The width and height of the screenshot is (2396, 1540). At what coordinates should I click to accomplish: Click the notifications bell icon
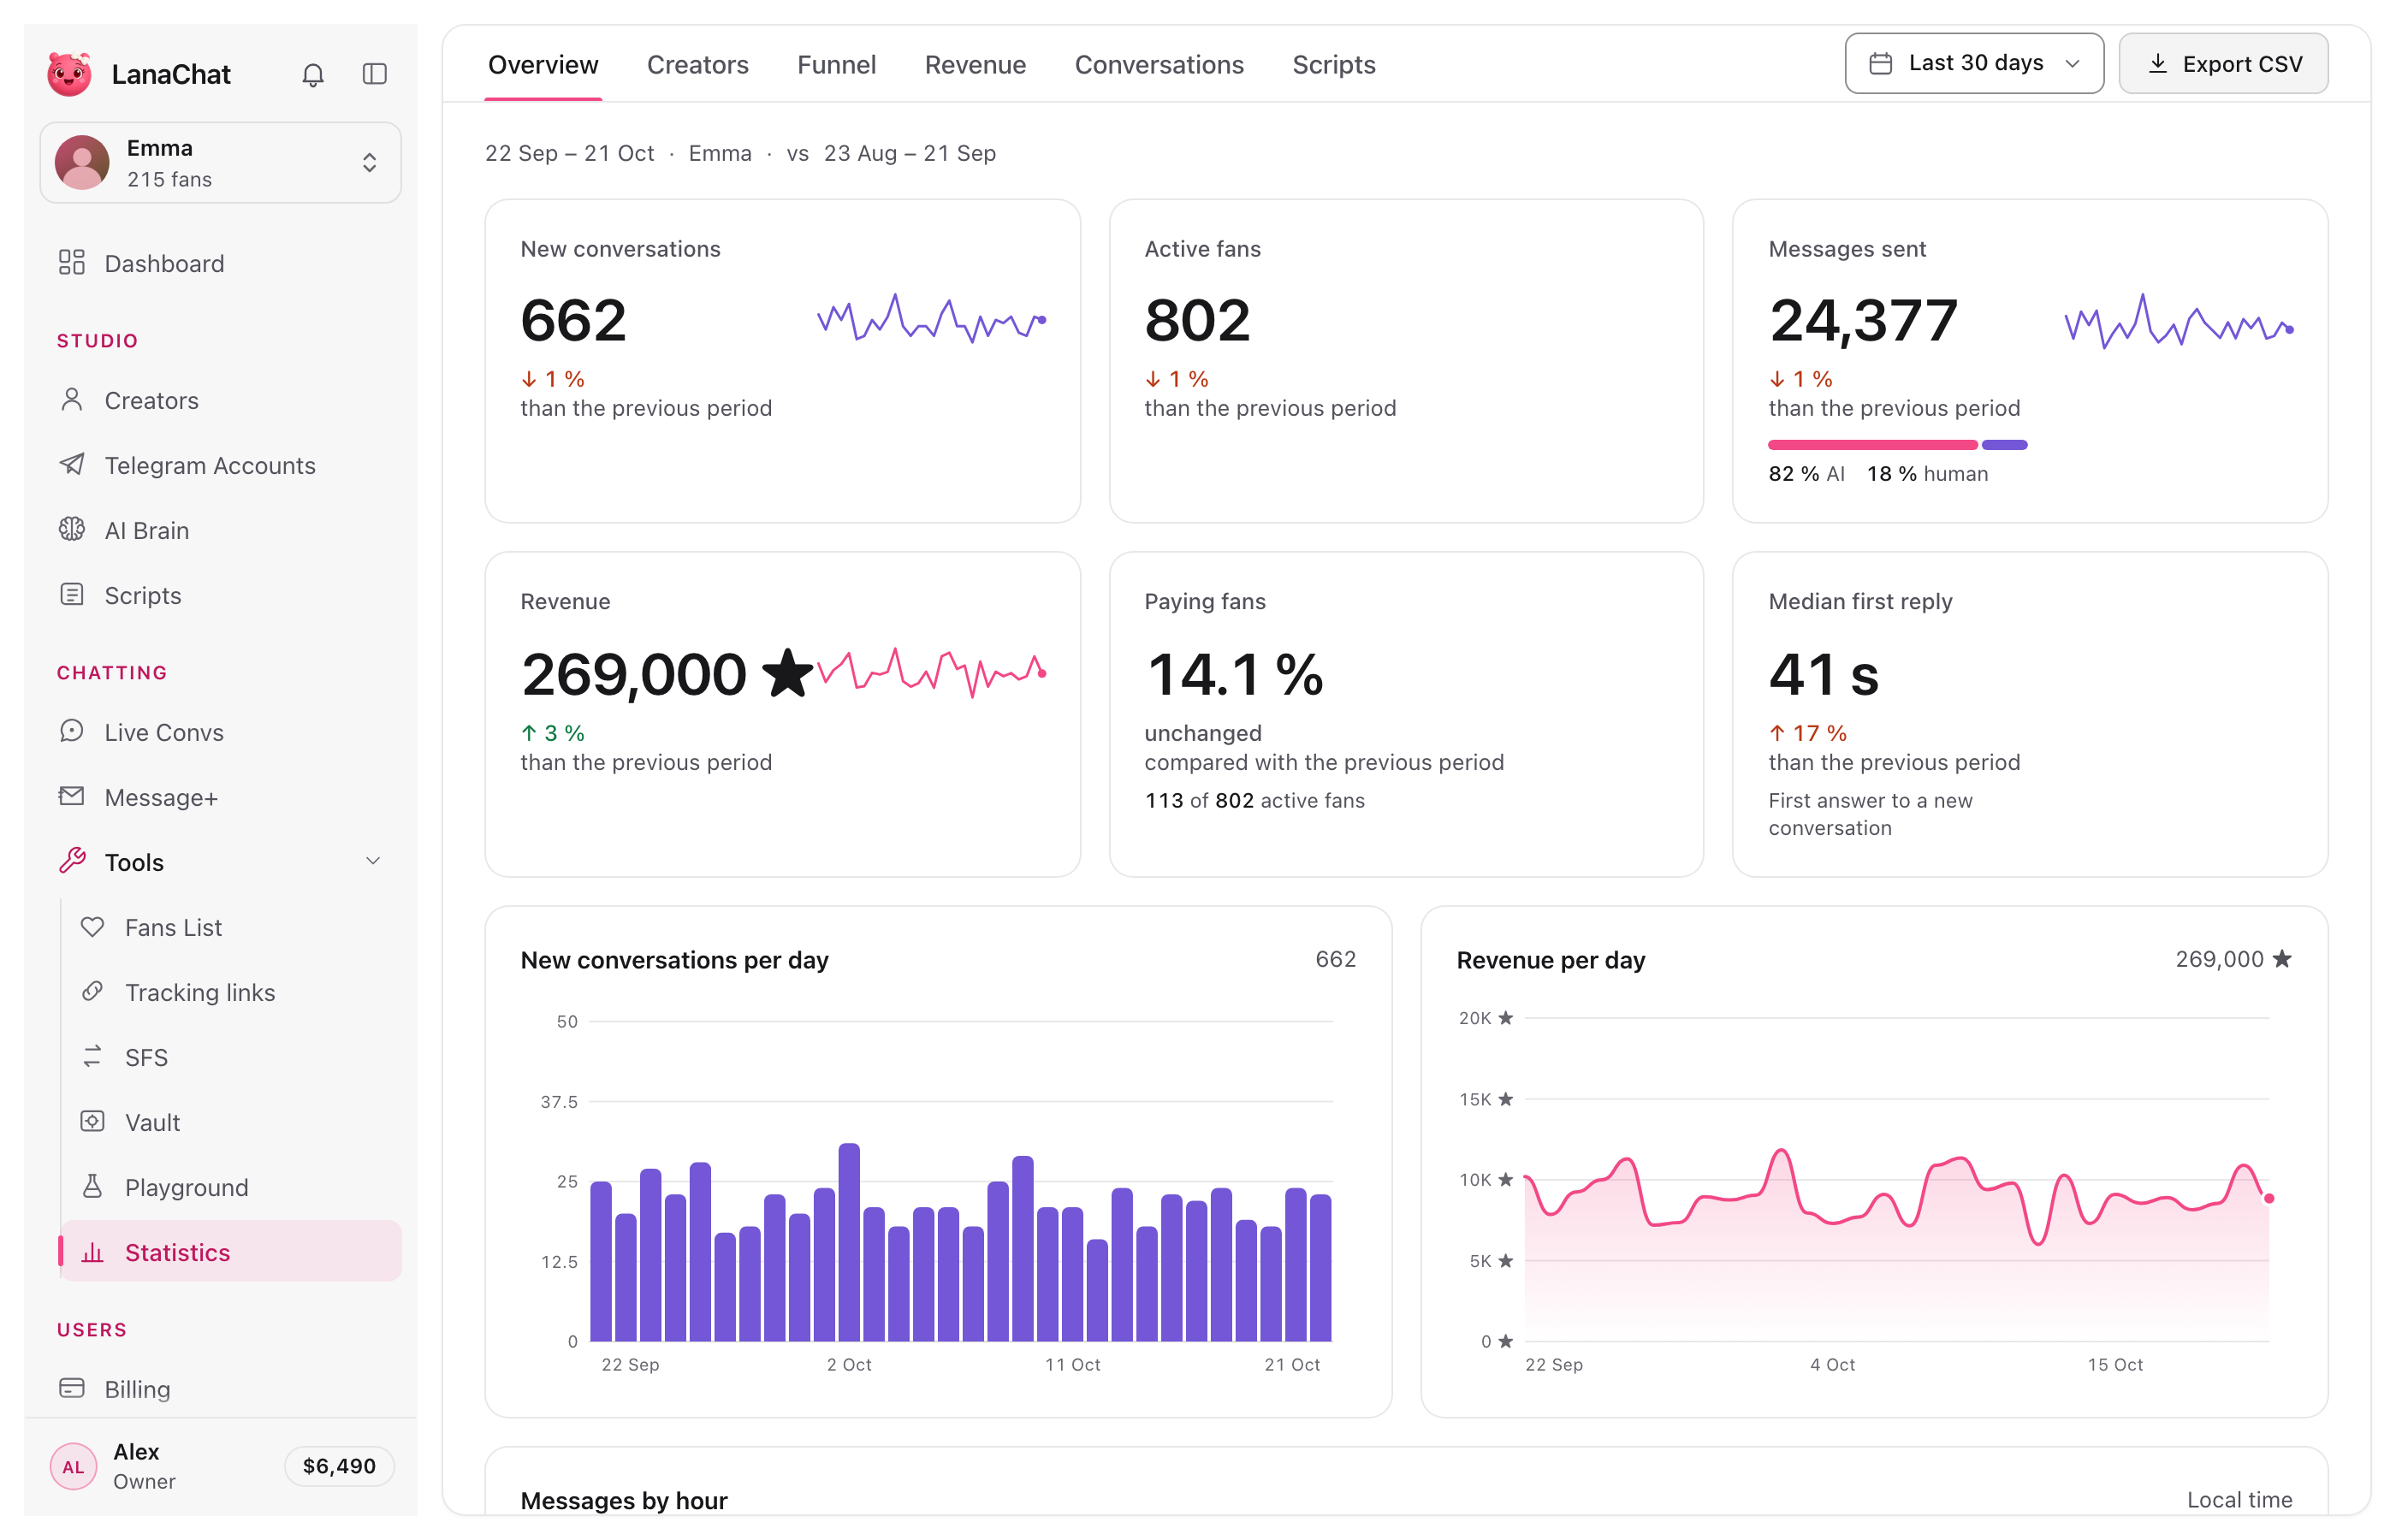coord(313,74)
